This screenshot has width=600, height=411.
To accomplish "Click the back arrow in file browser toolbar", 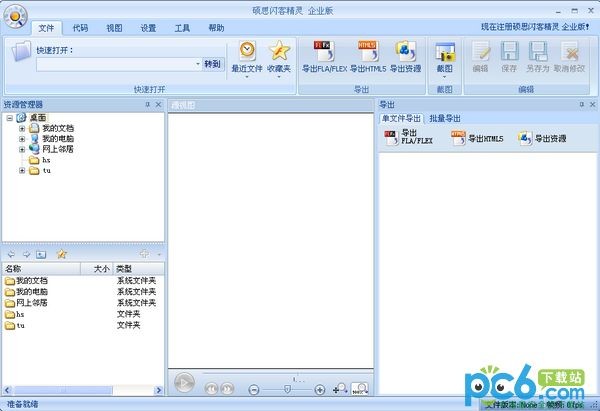I will 11,254.
